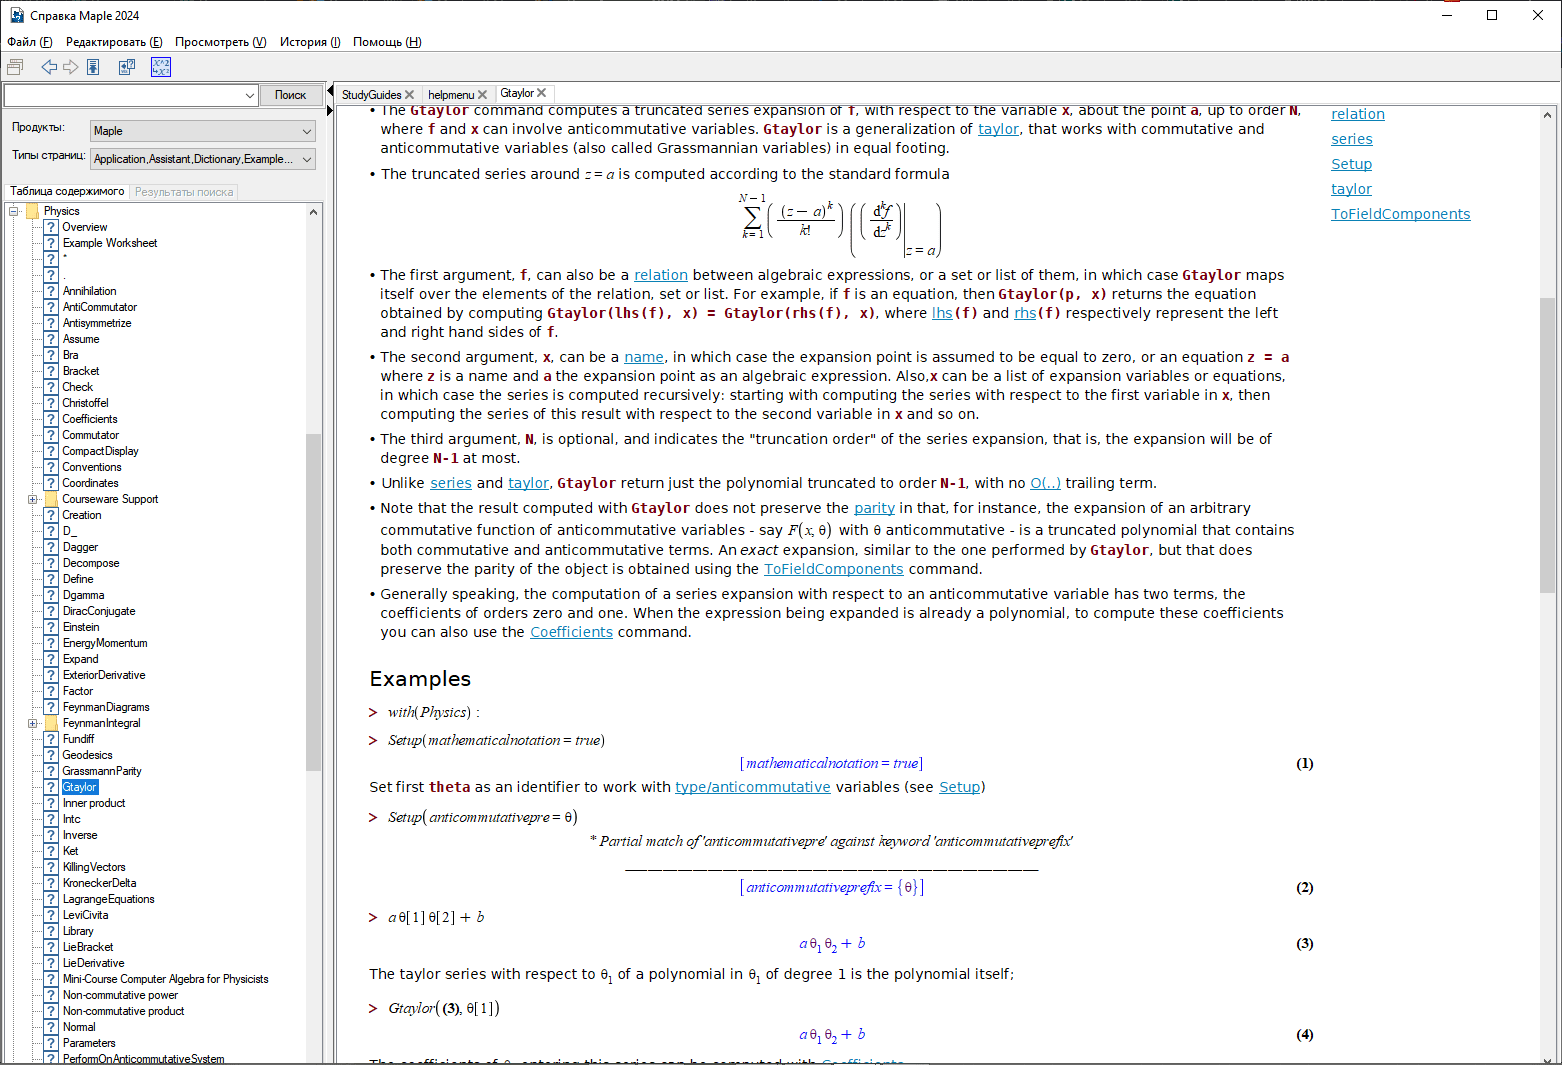
Task: Click the with(Physics) example command
Action: tap(433, 713)
